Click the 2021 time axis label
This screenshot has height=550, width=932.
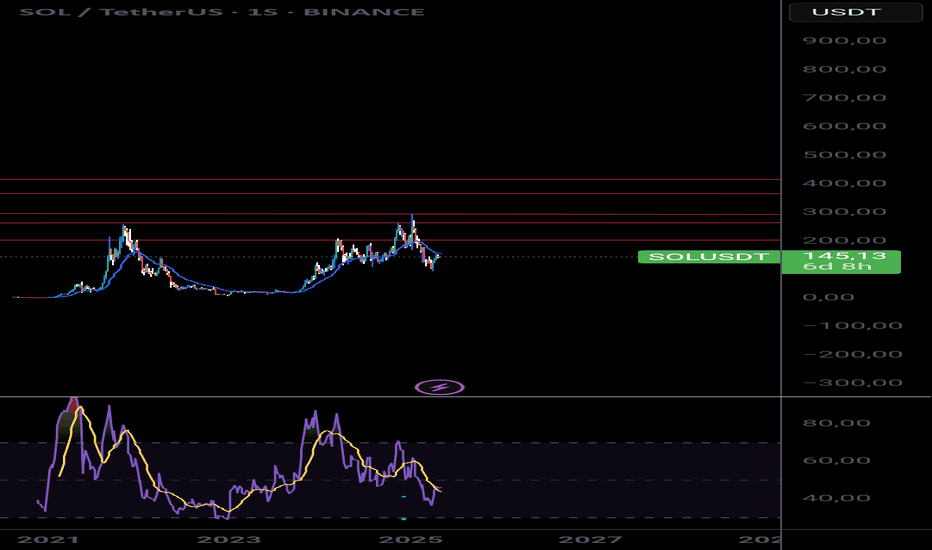(x=48, y=539)
